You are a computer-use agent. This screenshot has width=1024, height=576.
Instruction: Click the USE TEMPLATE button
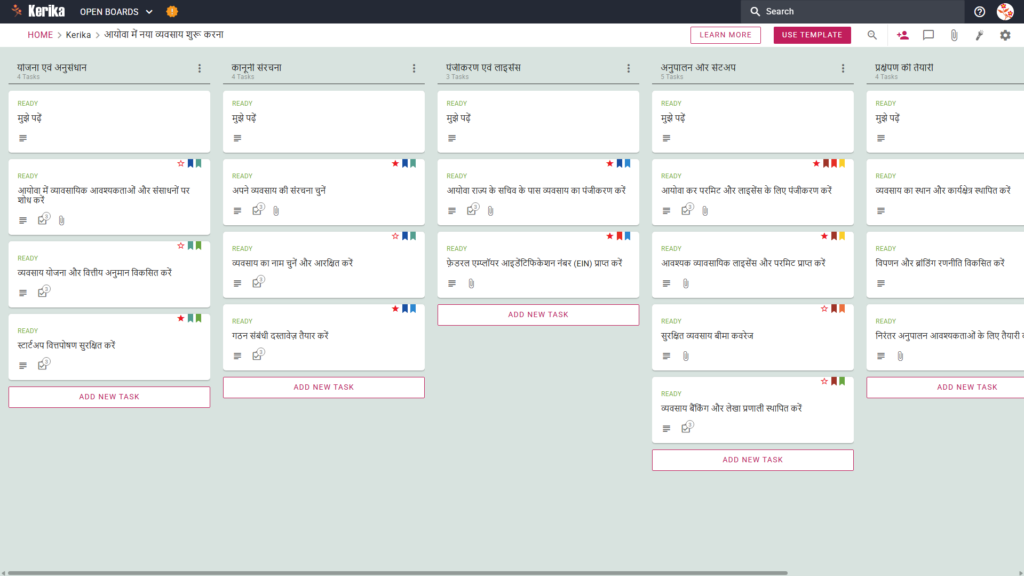pos(812,35)
